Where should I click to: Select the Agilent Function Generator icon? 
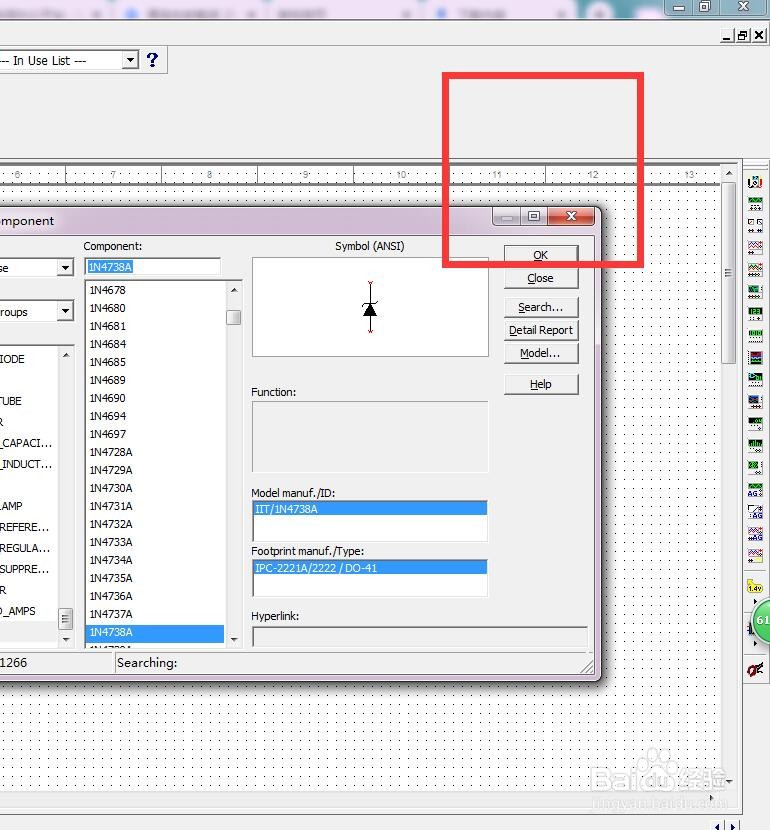[755, 489]
